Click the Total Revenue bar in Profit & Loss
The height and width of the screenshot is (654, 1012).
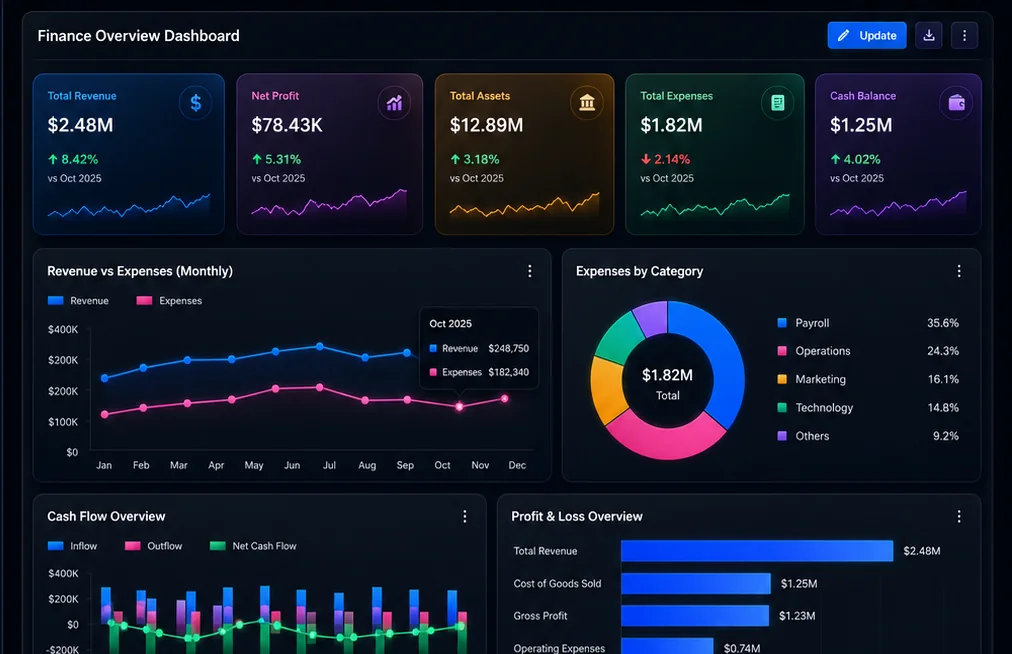[757, 551]
